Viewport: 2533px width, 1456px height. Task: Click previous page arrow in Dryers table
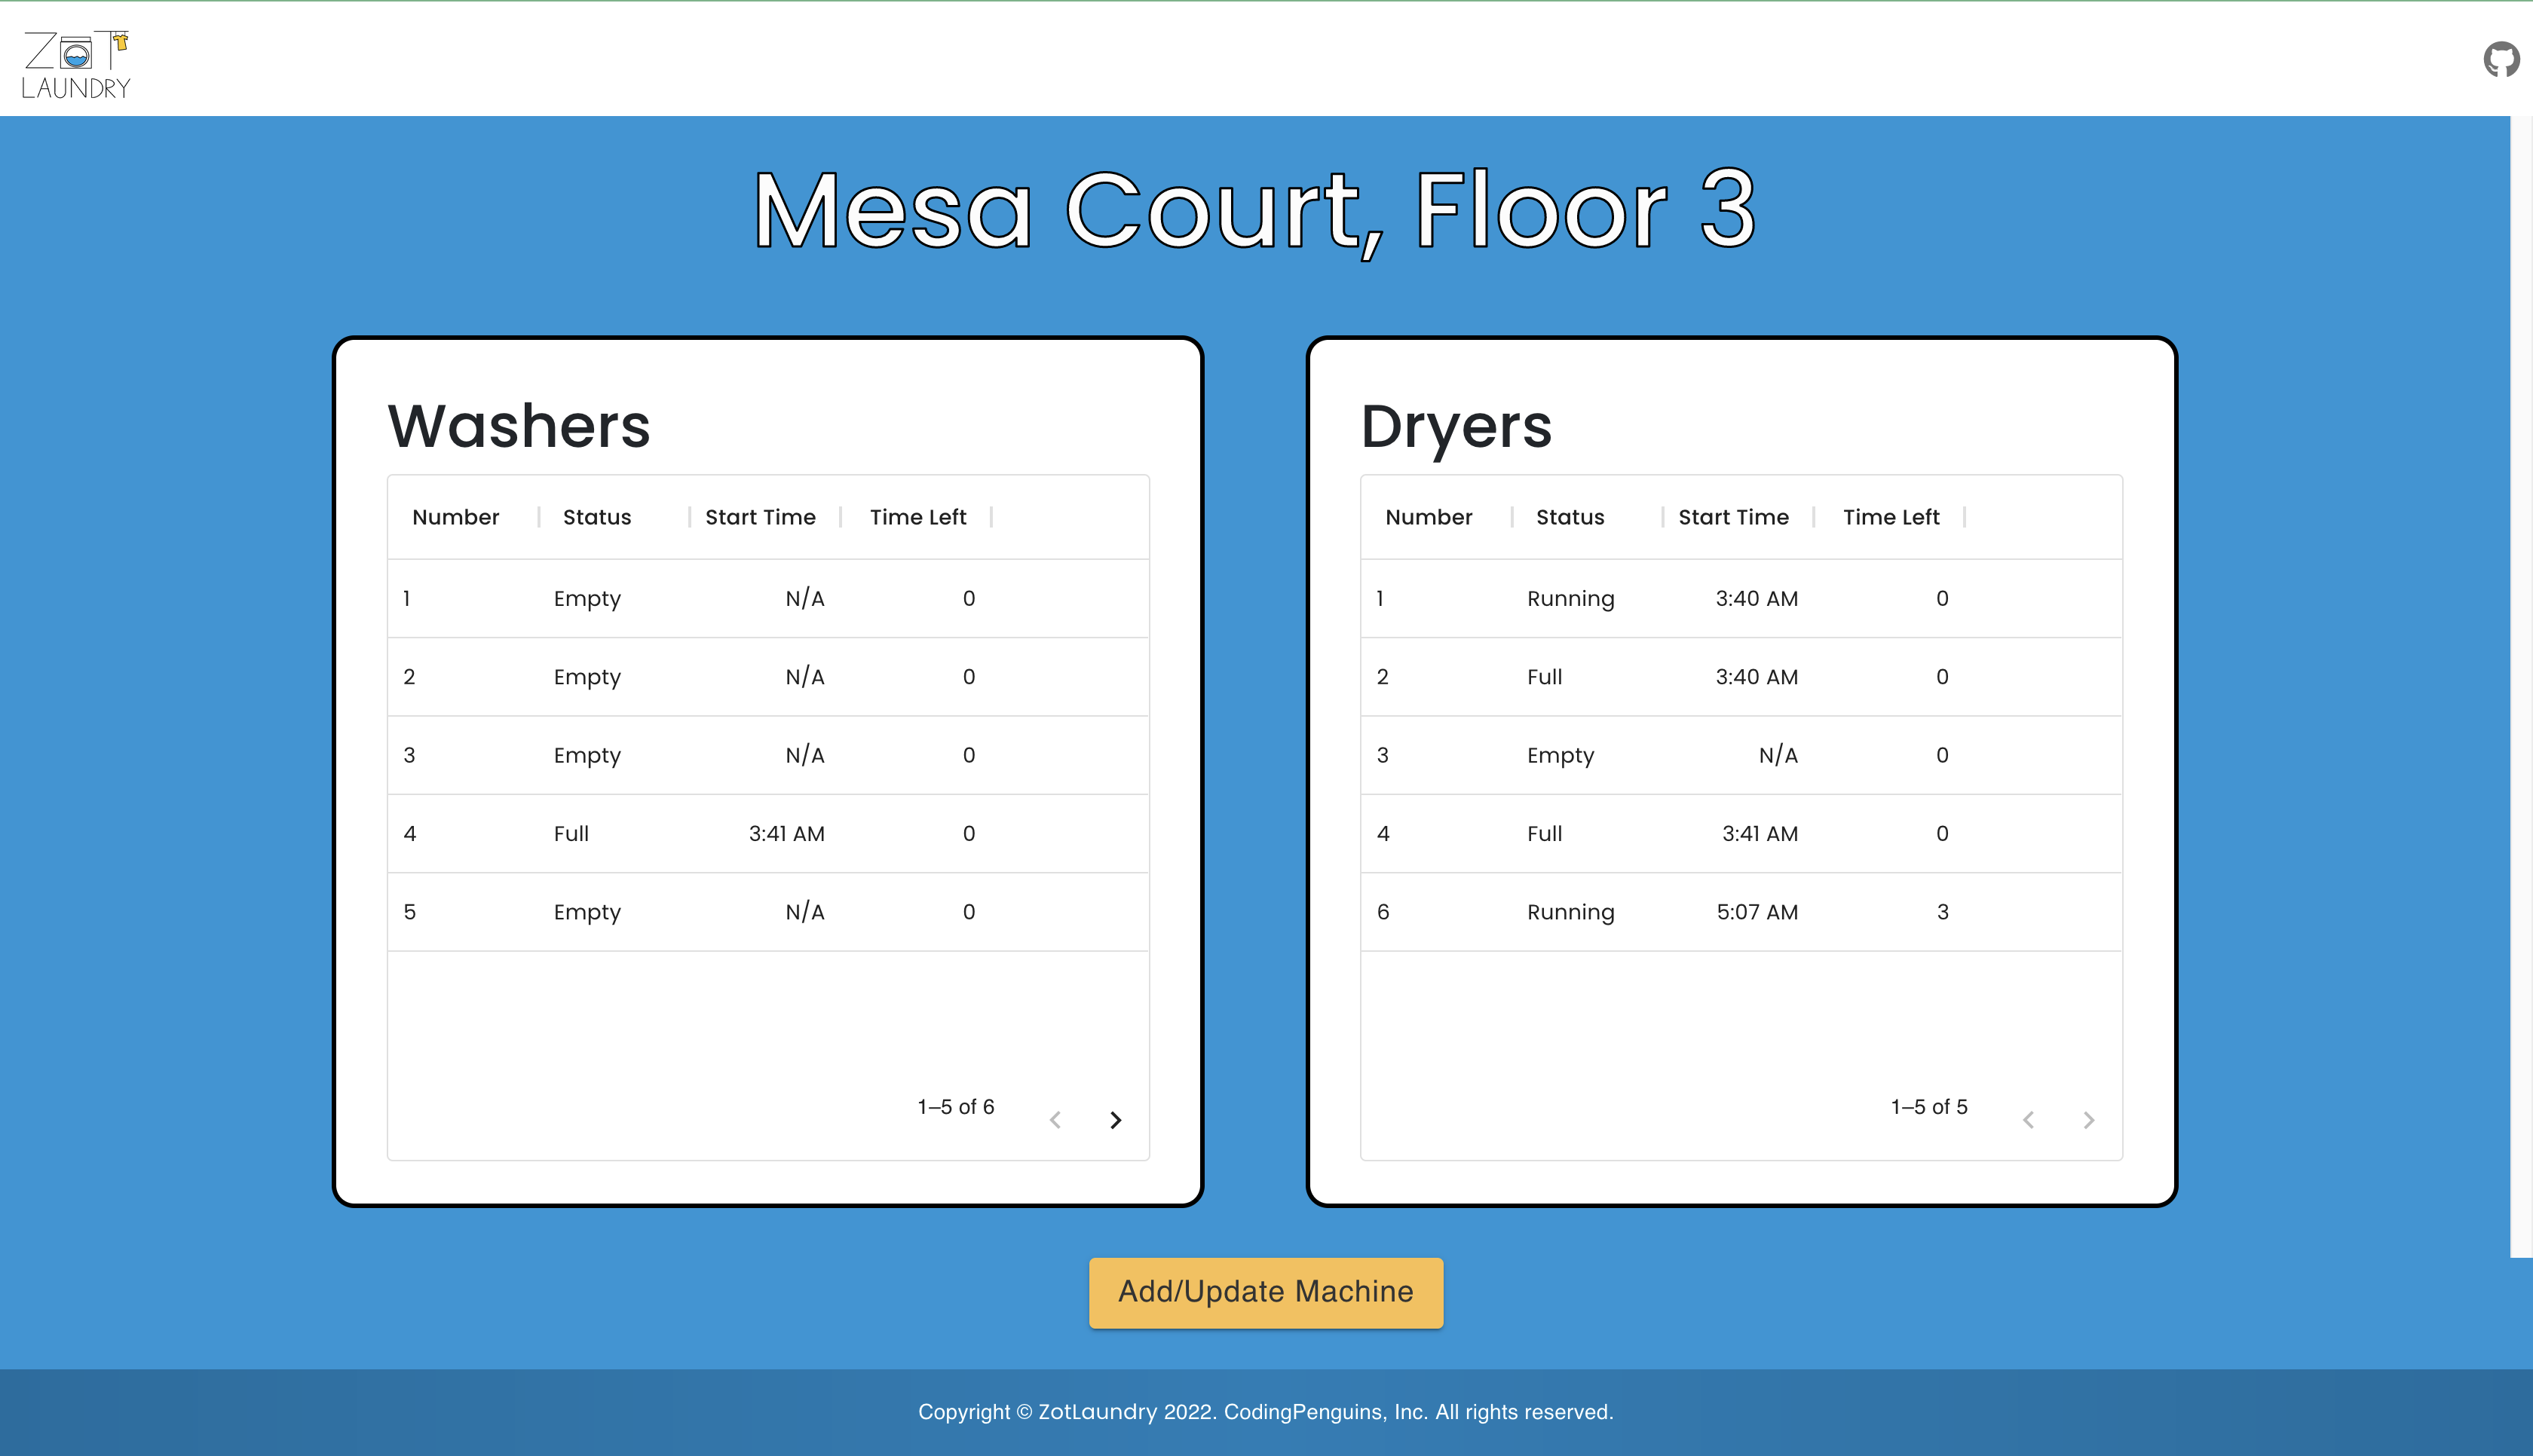pos(2028,1120)
